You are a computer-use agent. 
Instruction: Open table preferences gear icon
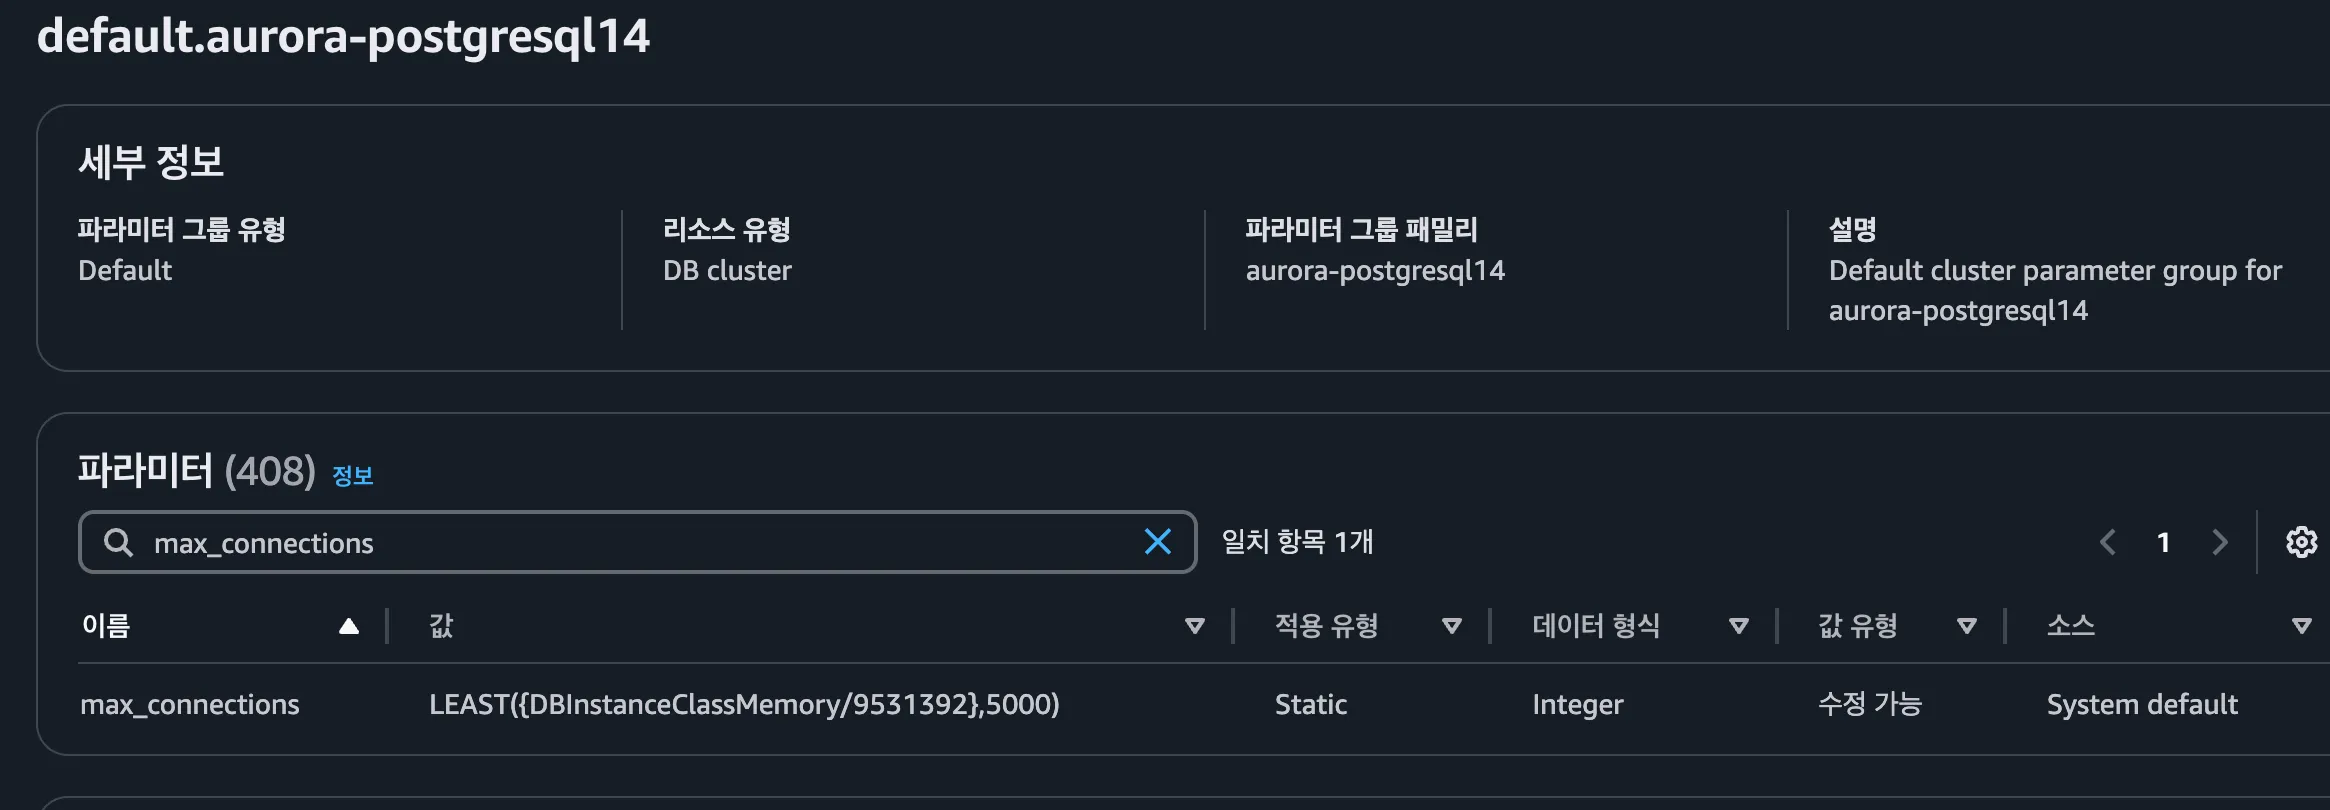[2301, 542]
